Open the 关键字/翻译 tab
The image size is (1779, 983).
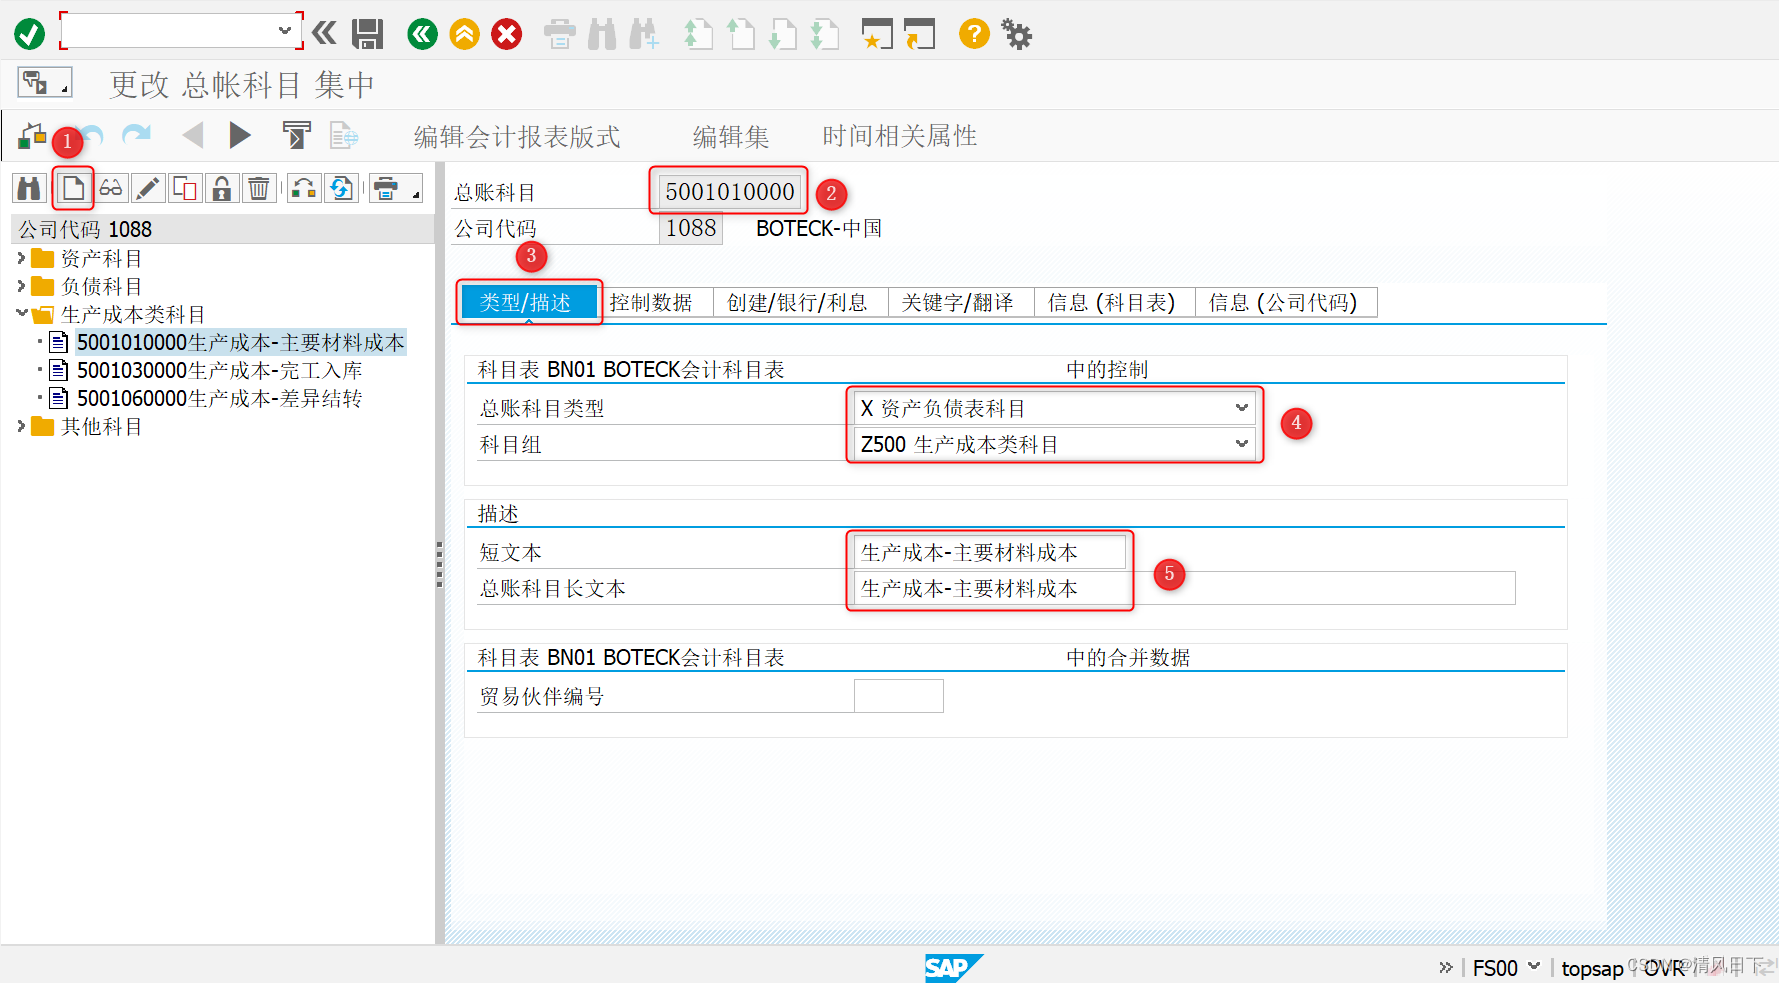[958, 302]
